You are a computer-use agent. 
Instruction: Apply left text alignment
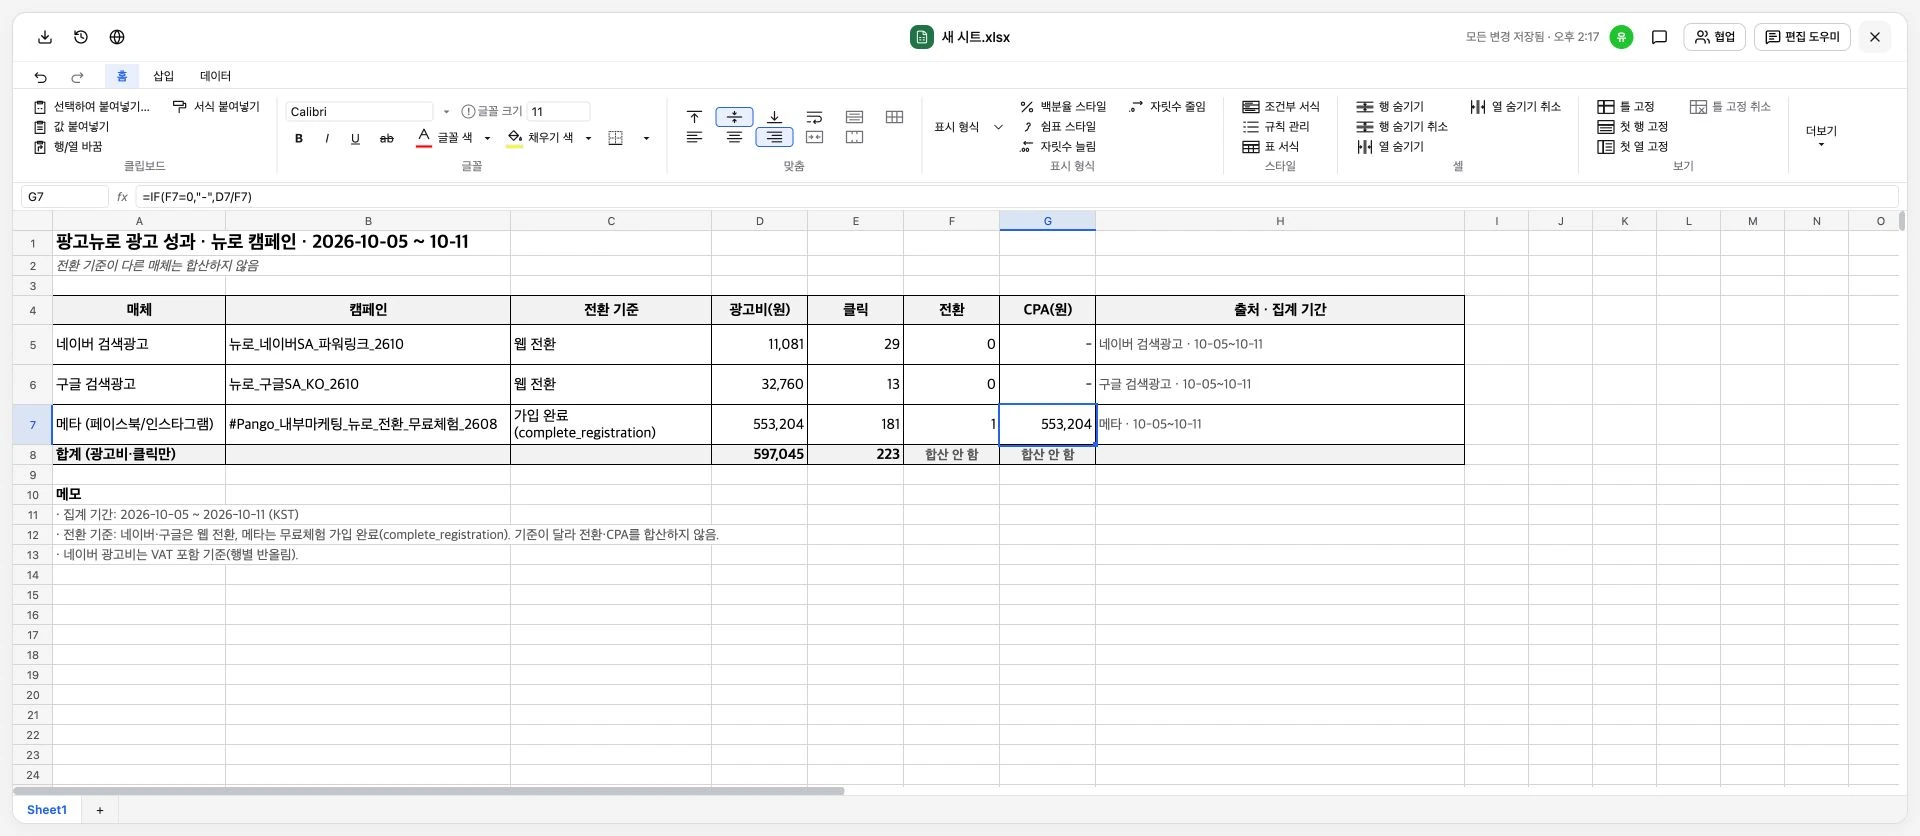coord(694,137)
